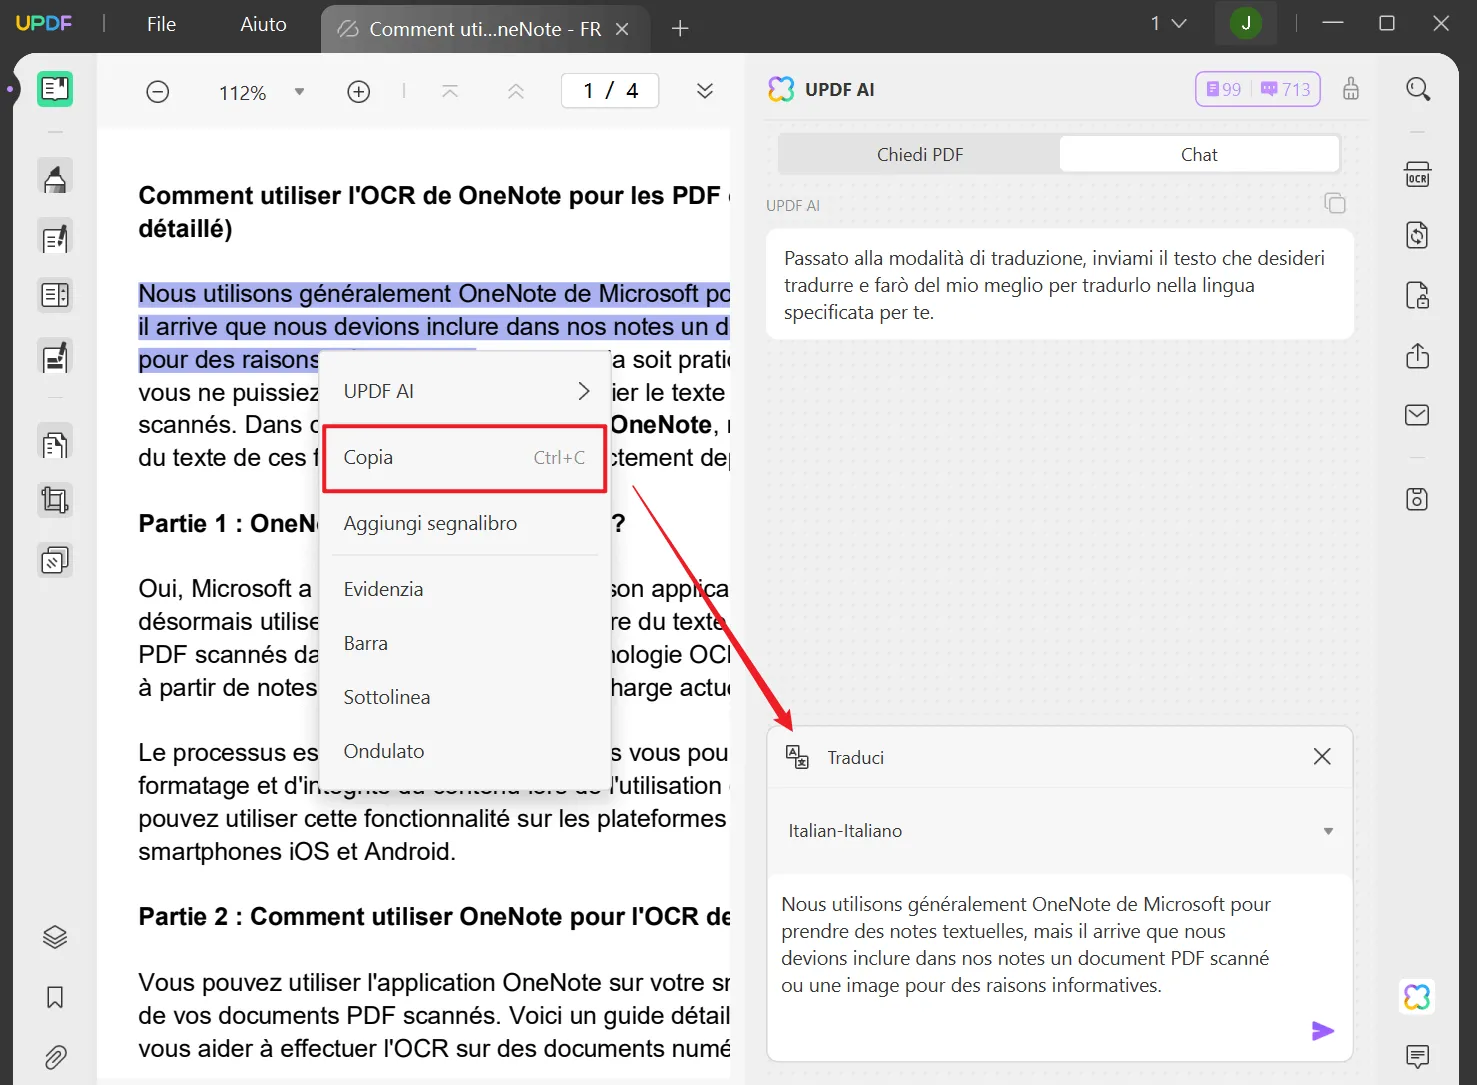The image size is (1477, 1085).
Task: Choose Copia in the context menu
Action: (465, 458)
